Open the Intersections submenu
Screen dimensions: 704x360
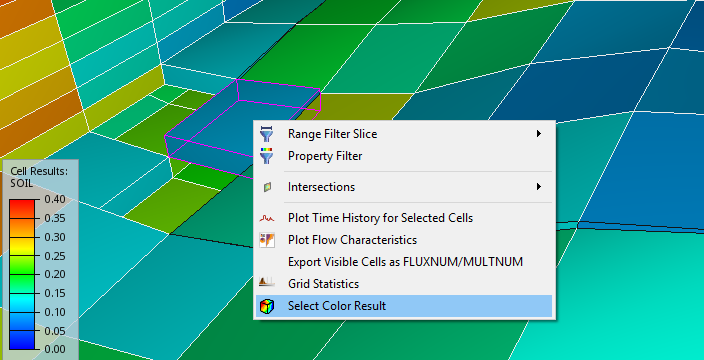pyautogui.click(x=404, y=187)
